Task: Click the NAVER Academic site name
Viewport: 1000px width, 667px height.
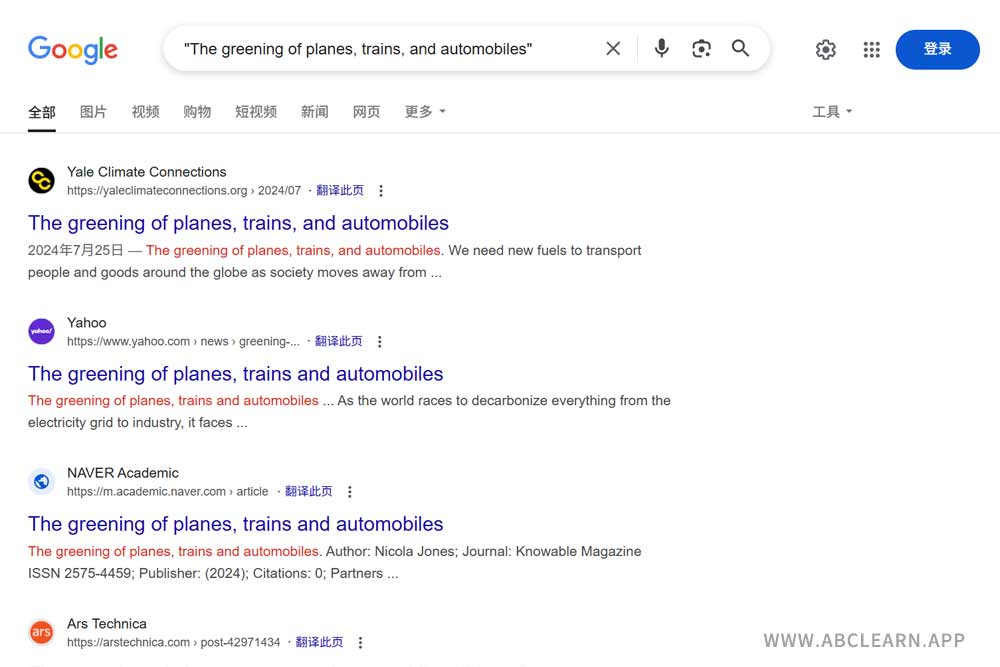Action: coord(123,473)
